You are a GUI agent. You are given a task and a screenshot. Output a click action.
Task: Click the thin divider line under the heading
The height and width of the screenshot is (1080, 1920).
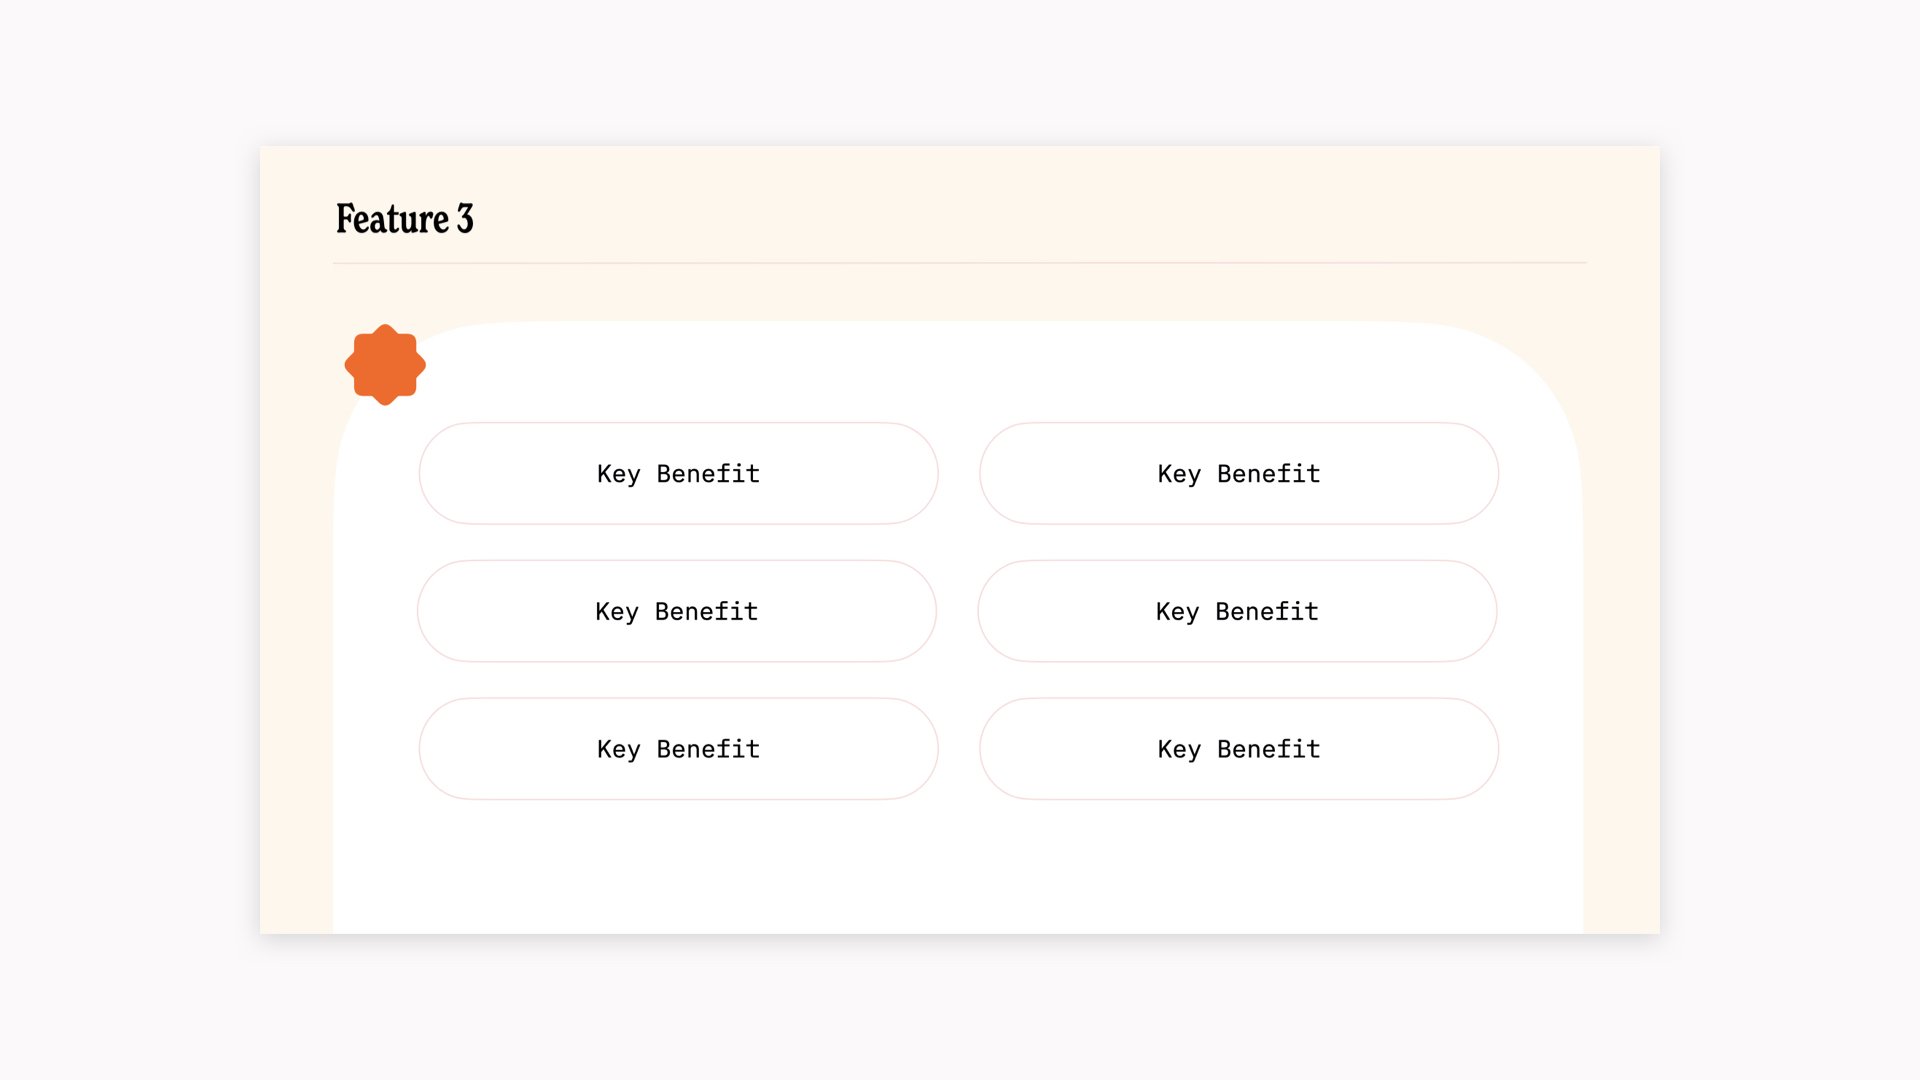960,263
